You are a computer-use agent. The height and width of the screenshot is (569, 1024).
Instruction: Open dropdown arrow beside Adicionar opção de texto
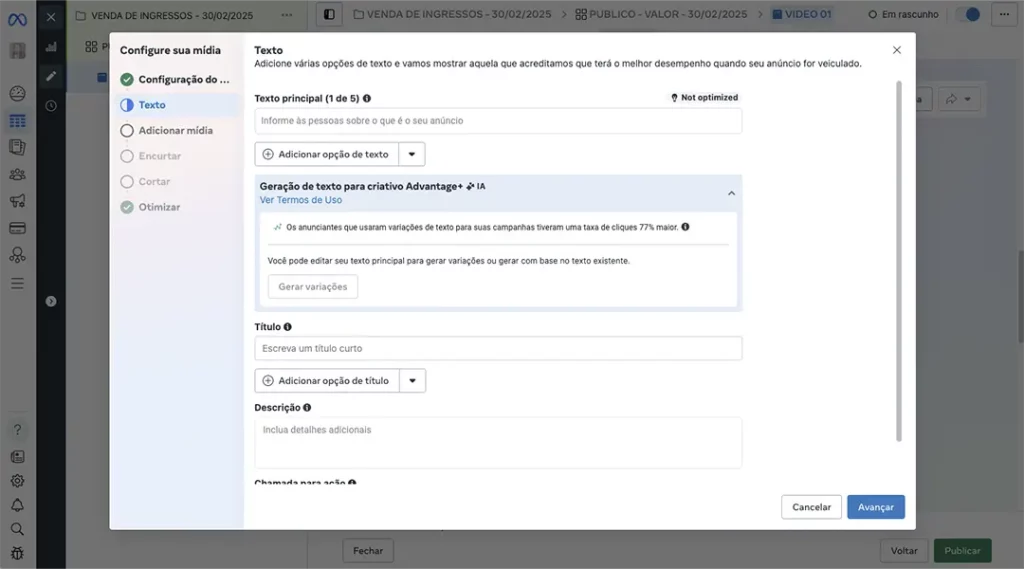[x=412, y=155]
